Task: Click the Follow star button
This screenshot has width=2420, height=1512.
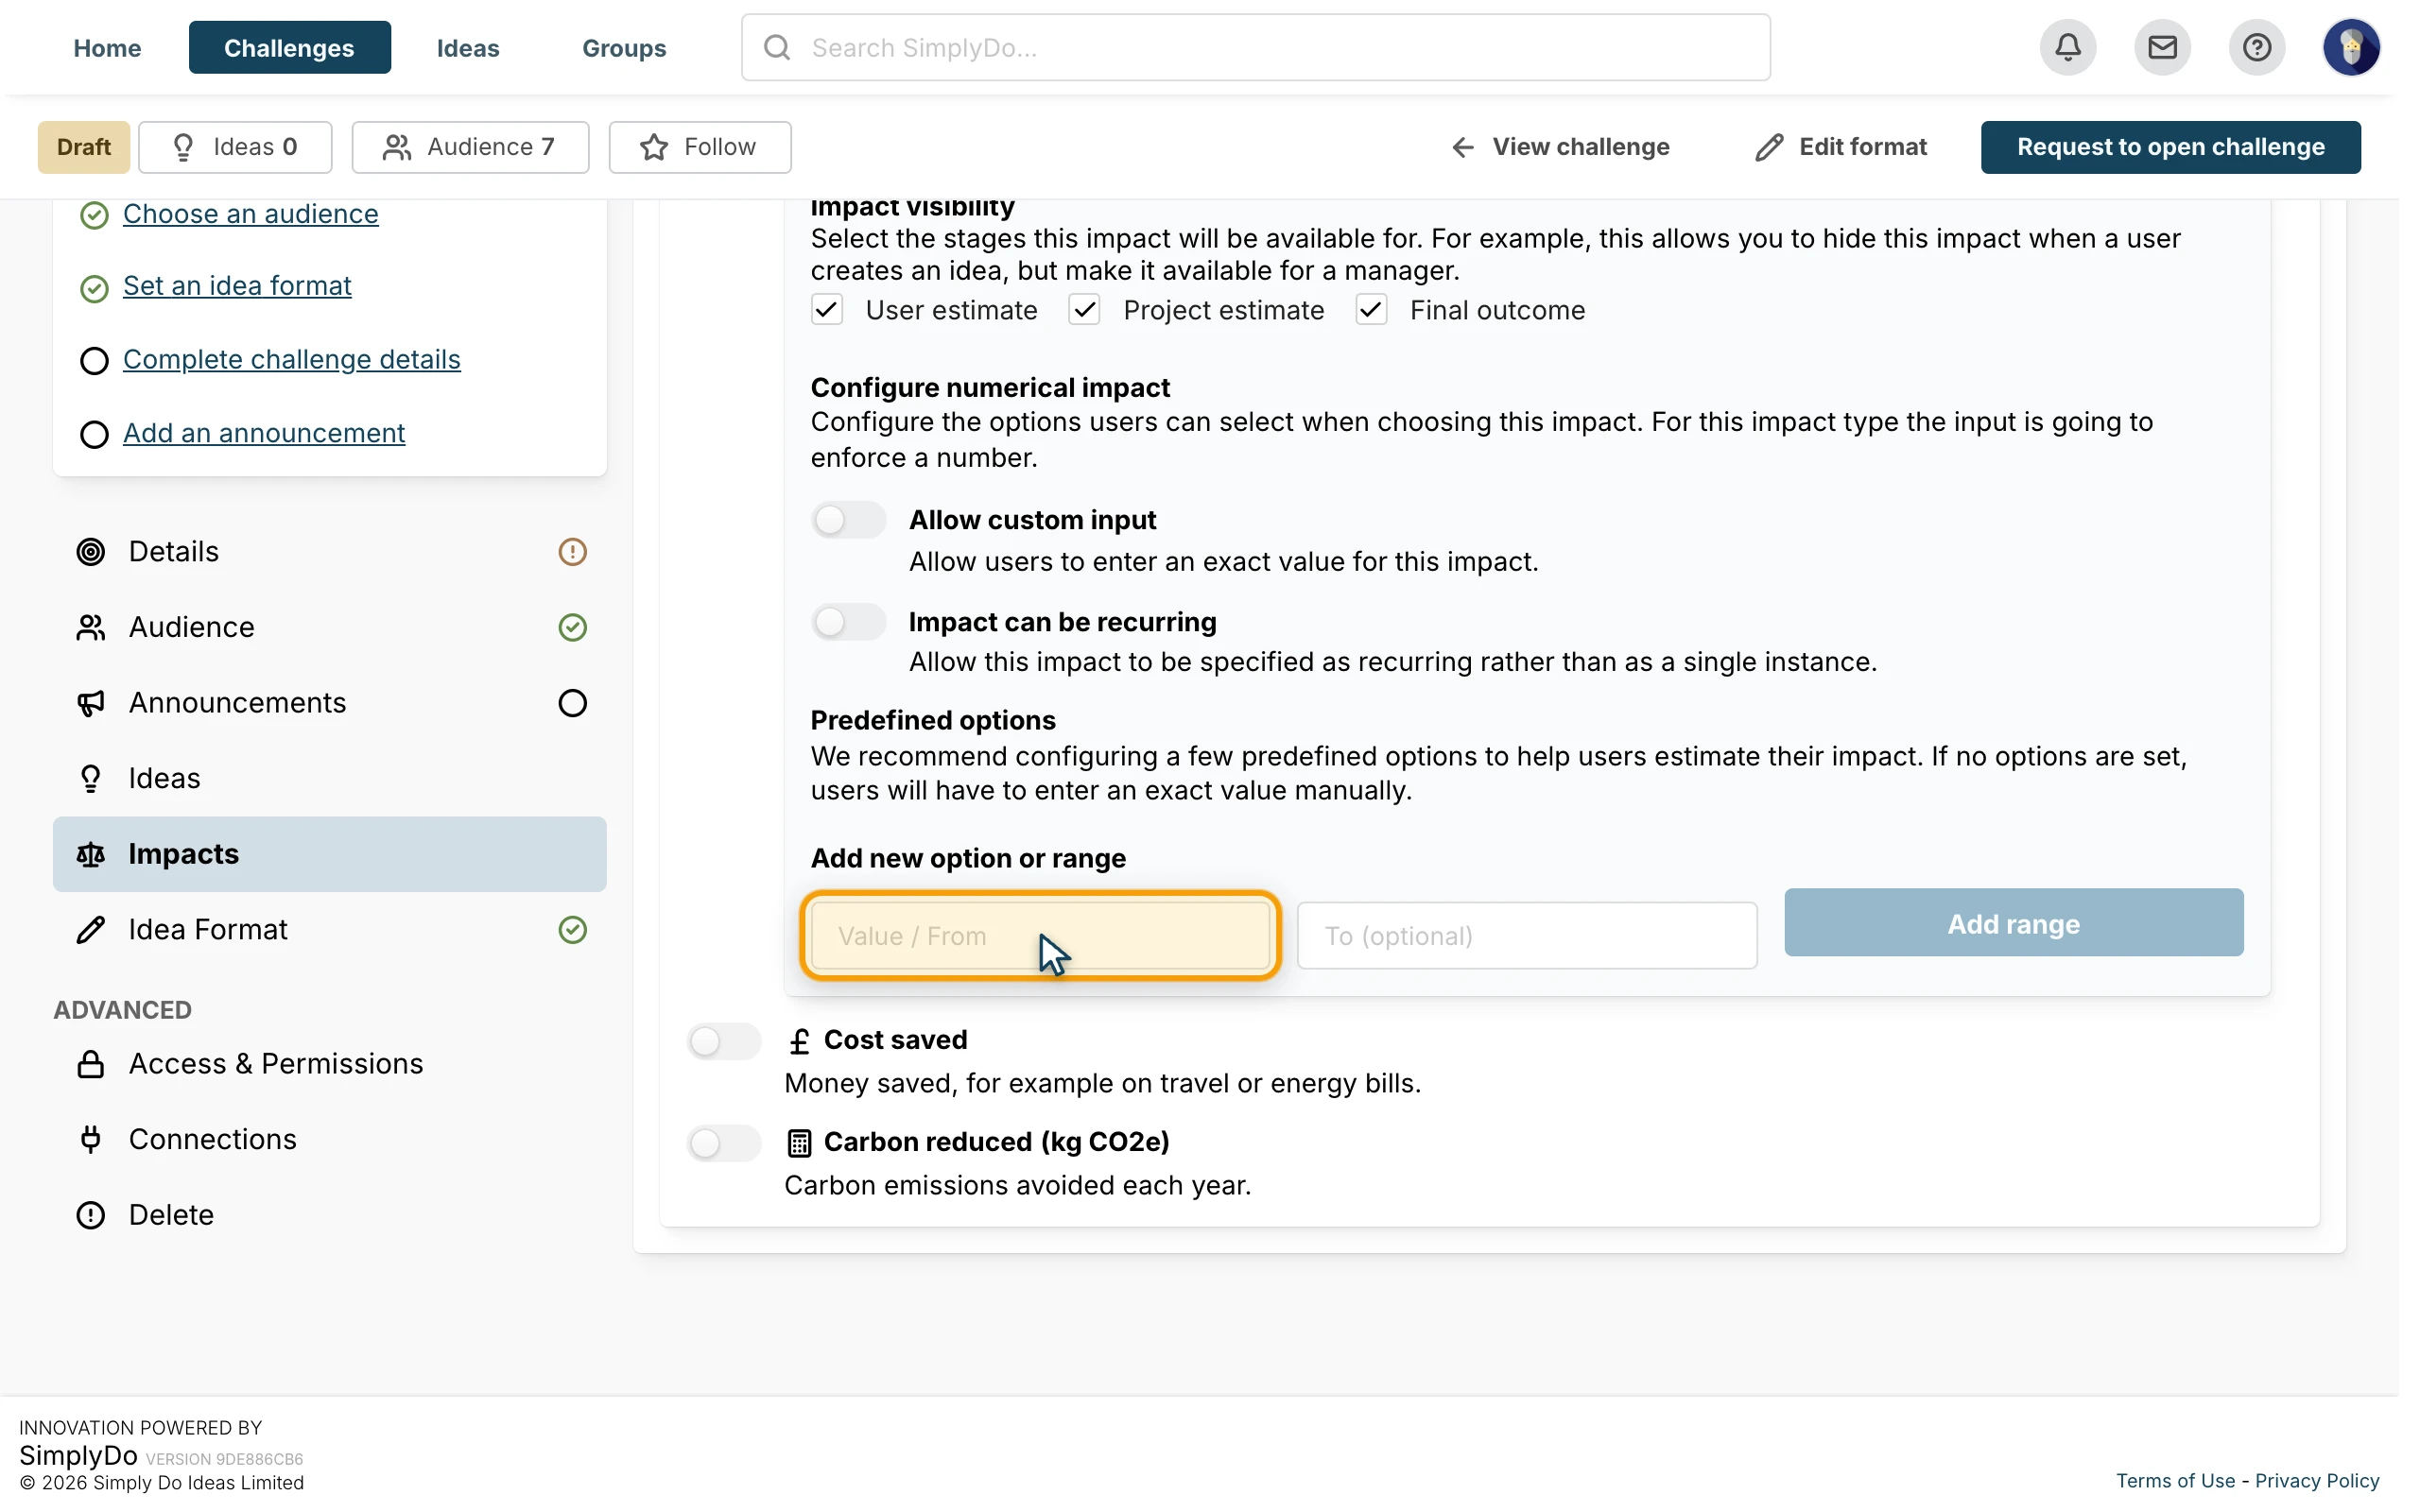Action: (699, 147)
